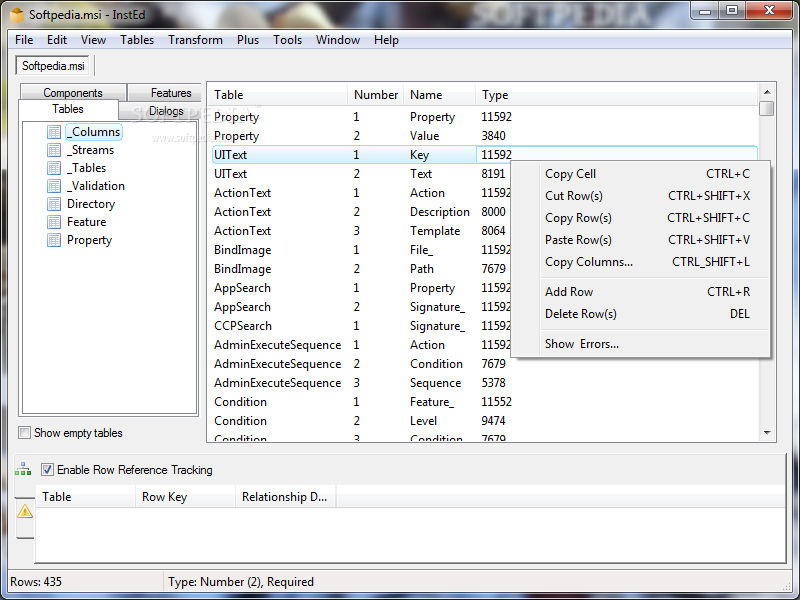Select the Directory tree item
Viewport: 800px width, 600px height.
point(91,204)
